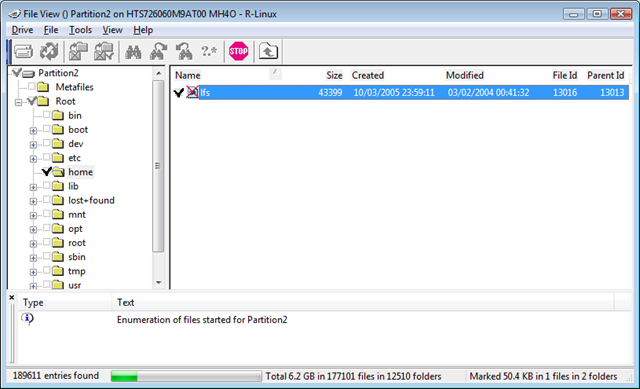Click the drive view toolbar icon
The width and height of the screenshot is (640, 389).
(x=23, y=51)
